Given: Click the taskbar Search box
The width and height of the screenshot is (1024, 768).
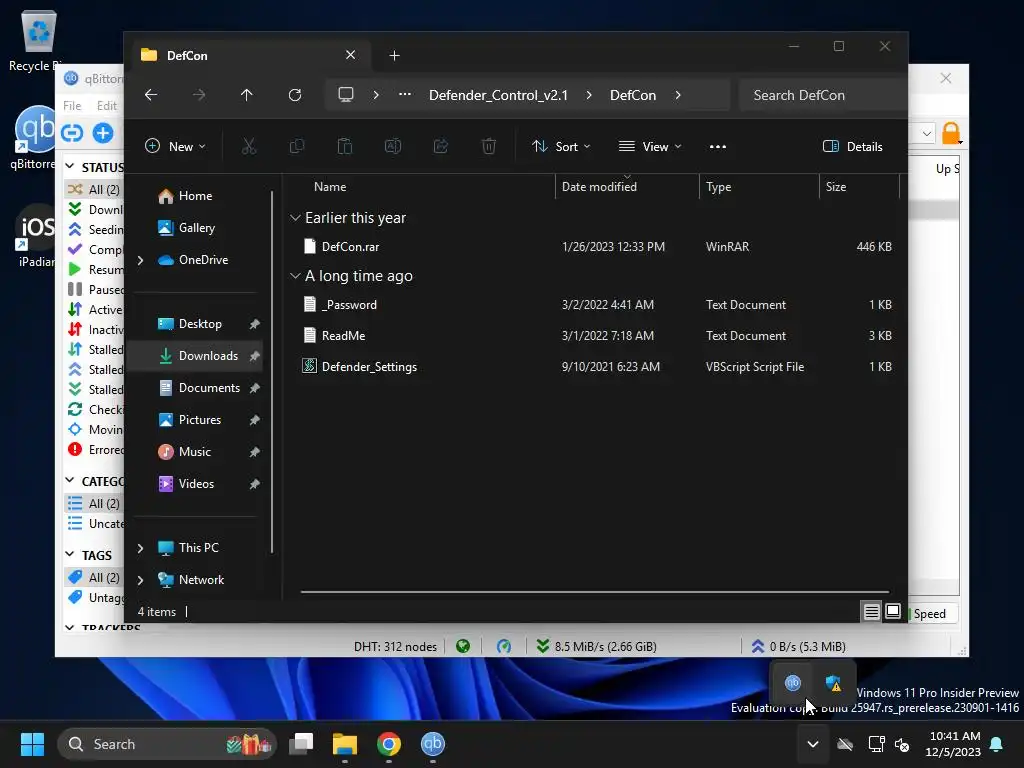Looking at the screenshot, I should point(167,744).
